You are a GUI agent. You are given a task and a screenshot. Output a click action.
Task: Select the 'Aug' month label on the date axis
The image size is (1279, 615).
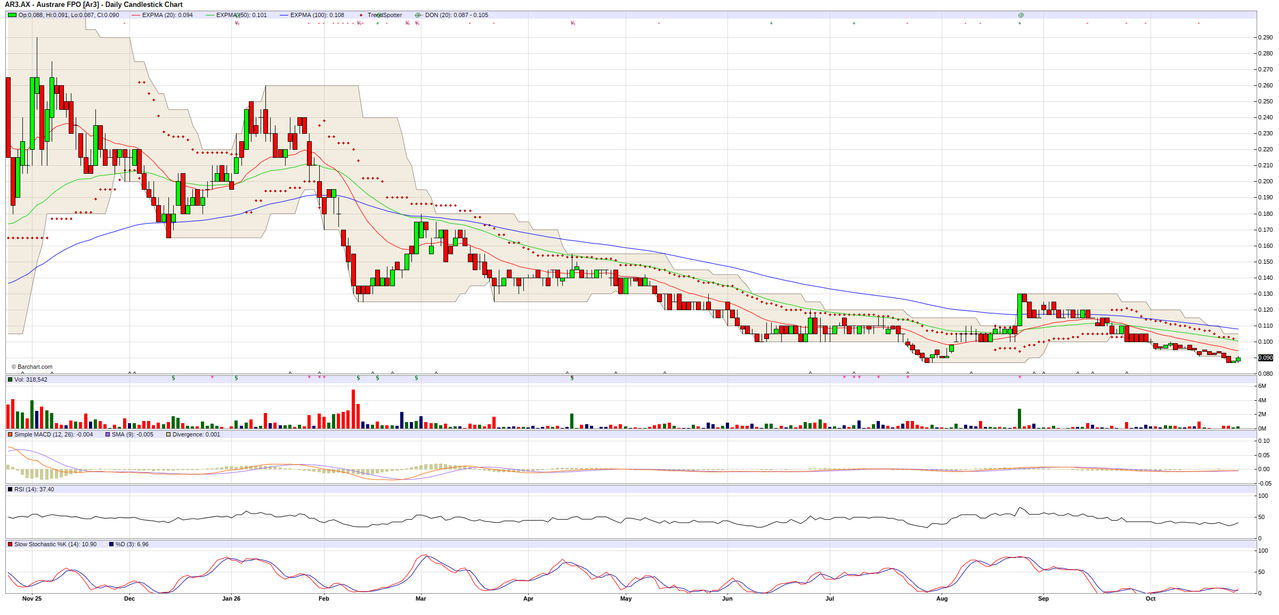pyautogui.click(x=942, y=599)
